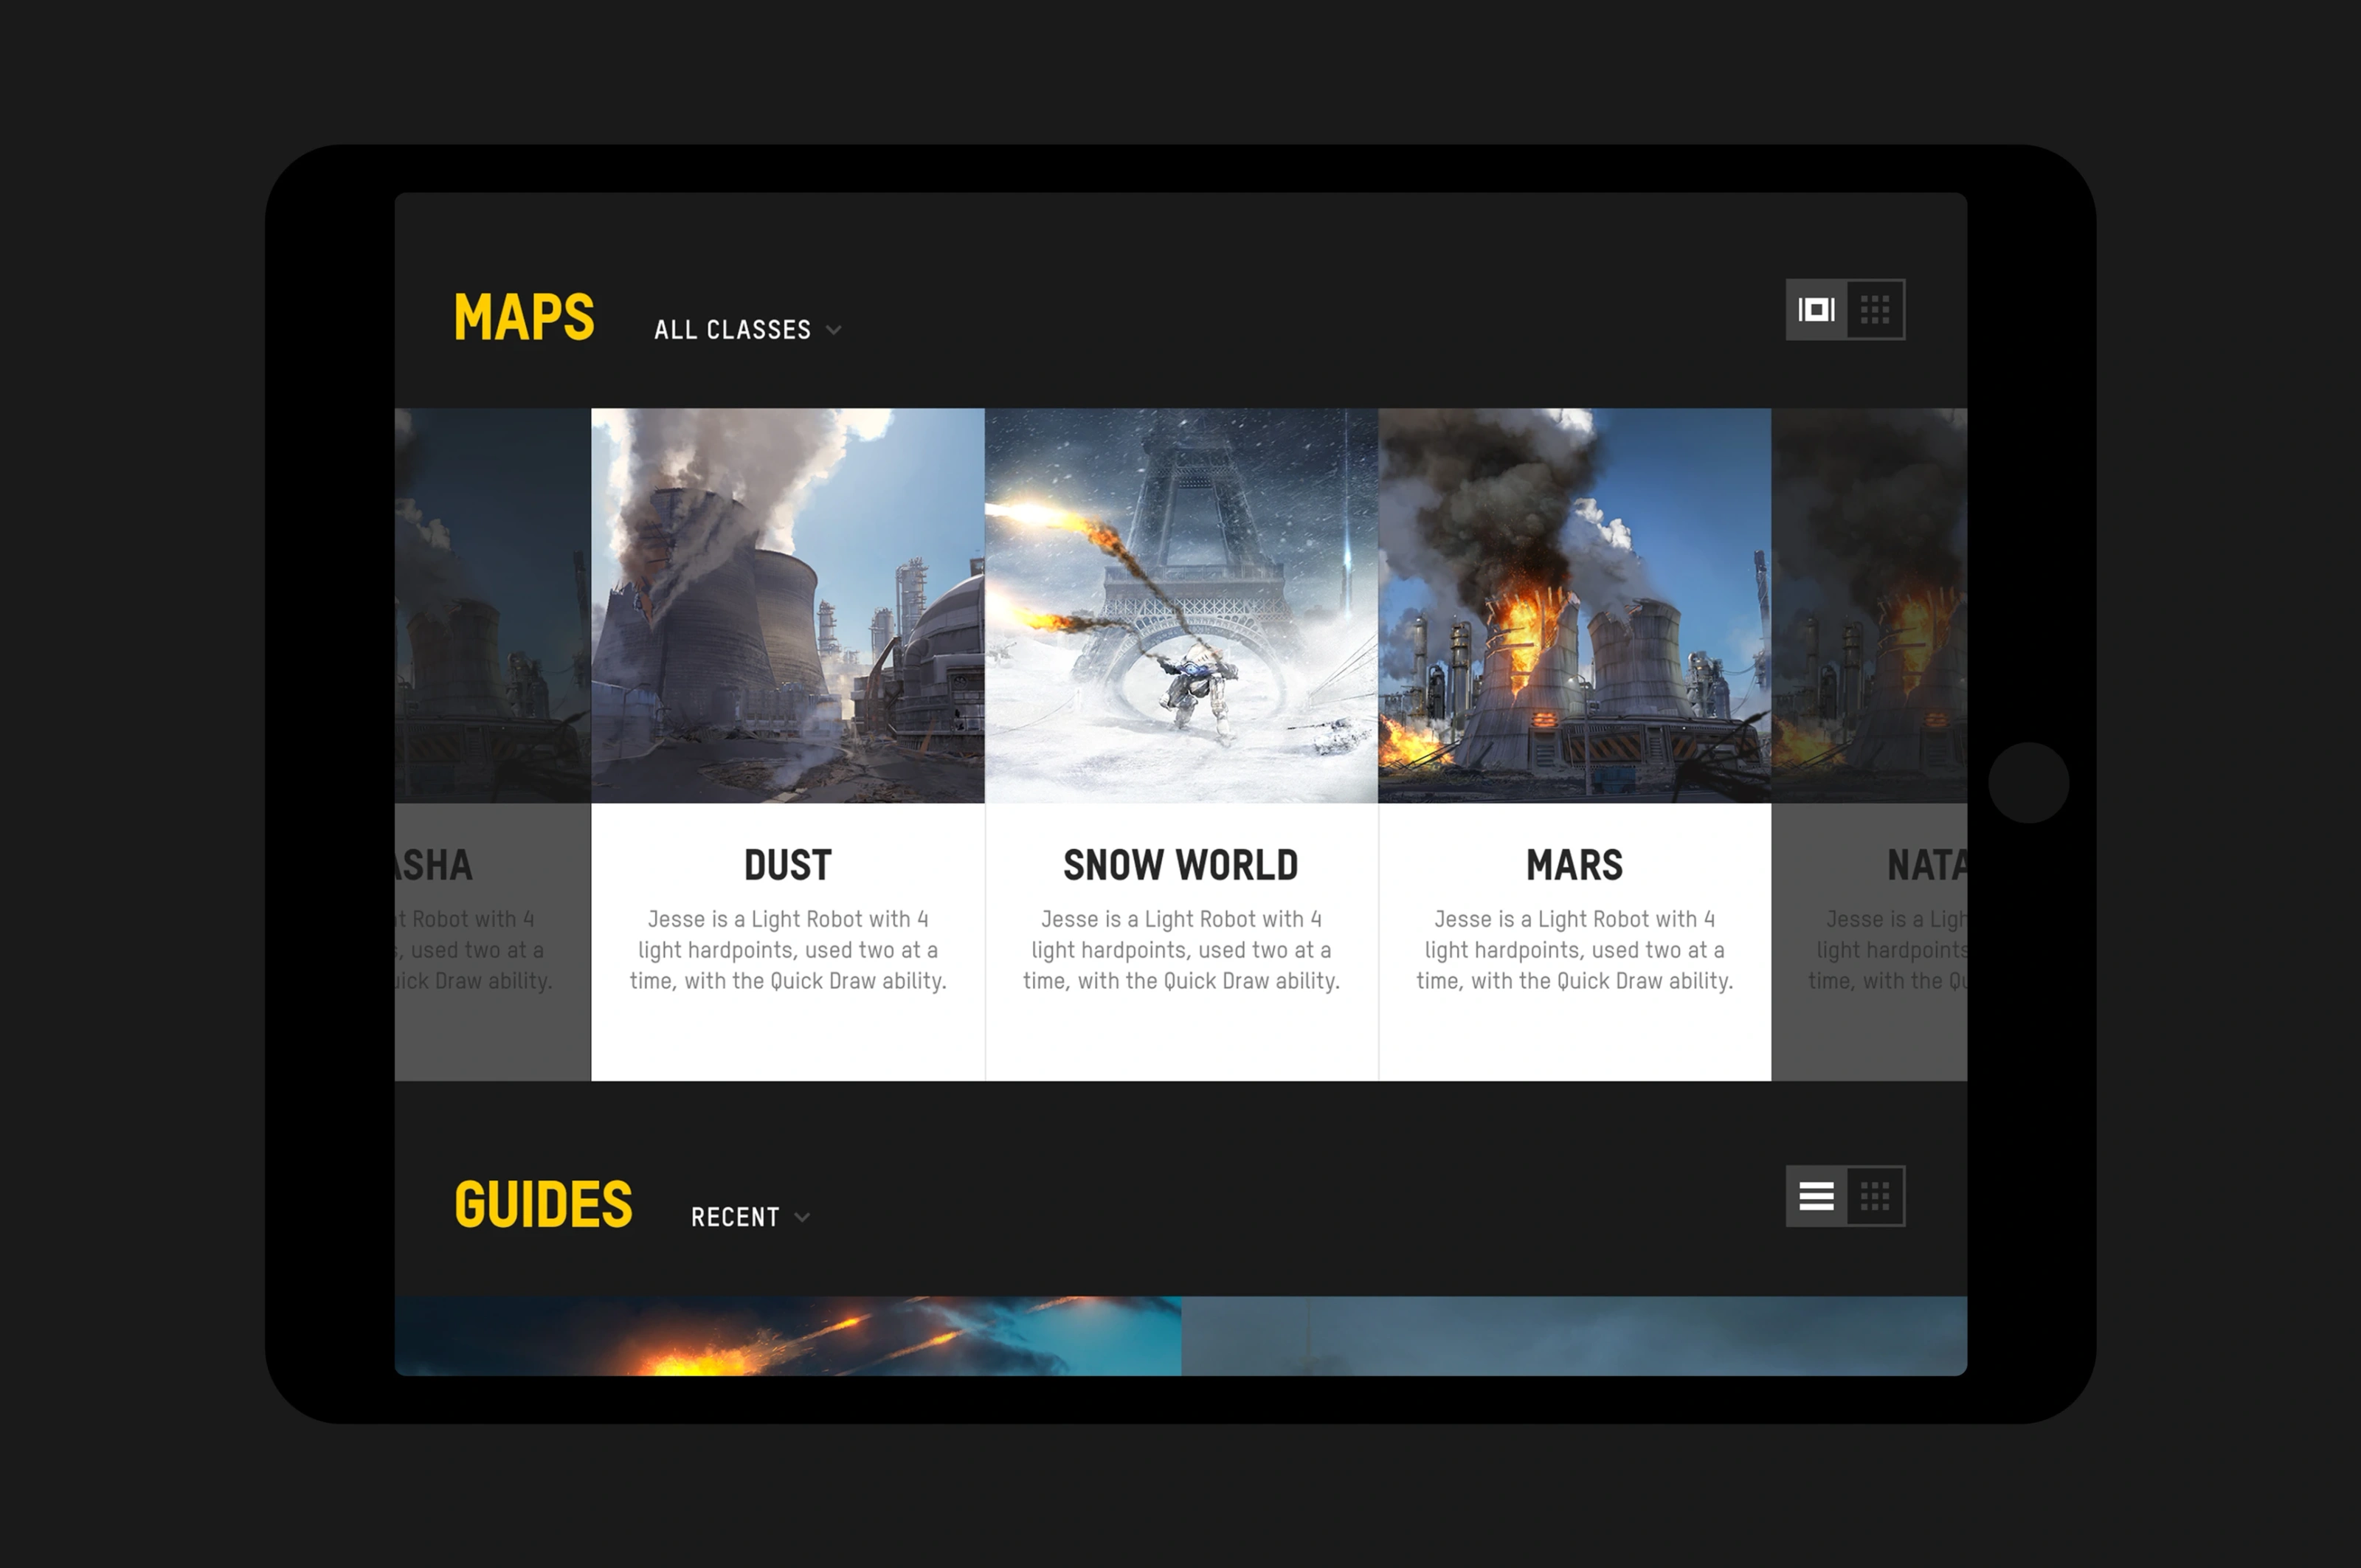The width and height of the screenshot is (2361, 1568).
Task: Click the Maps section heading
Action: pos(524,318)
